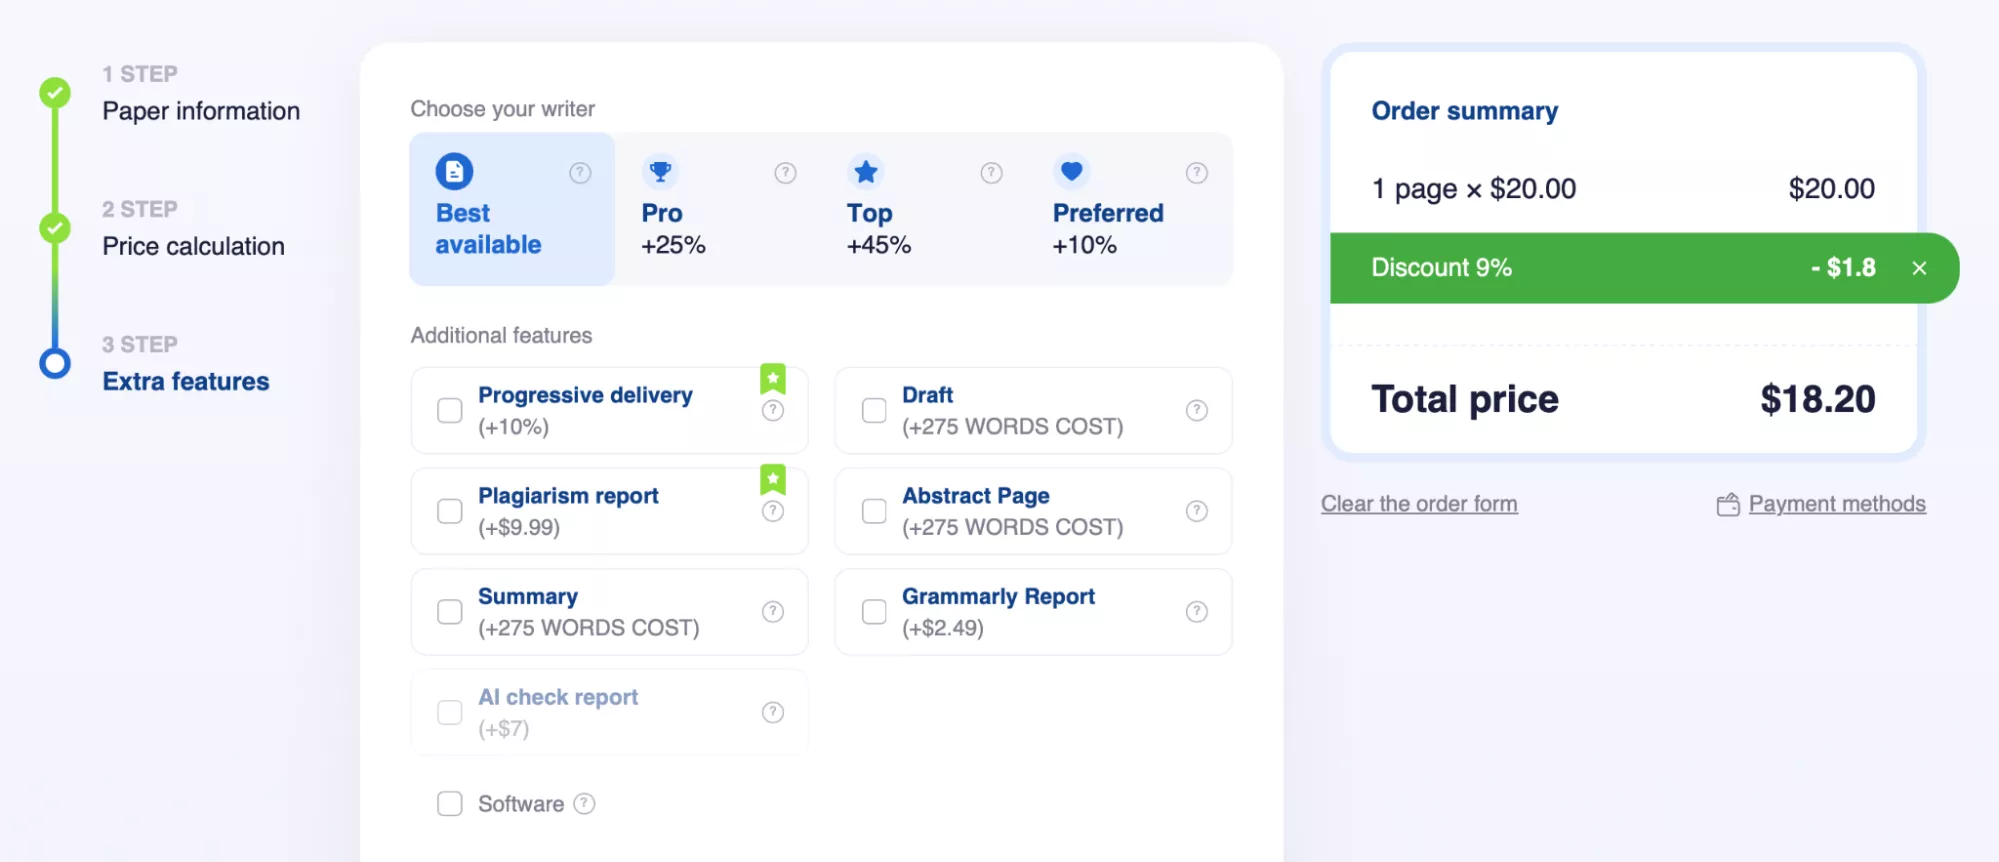Show help tooltip for Top writer
This screenshot has height=862, width=1999.
(x=991, y=173)
